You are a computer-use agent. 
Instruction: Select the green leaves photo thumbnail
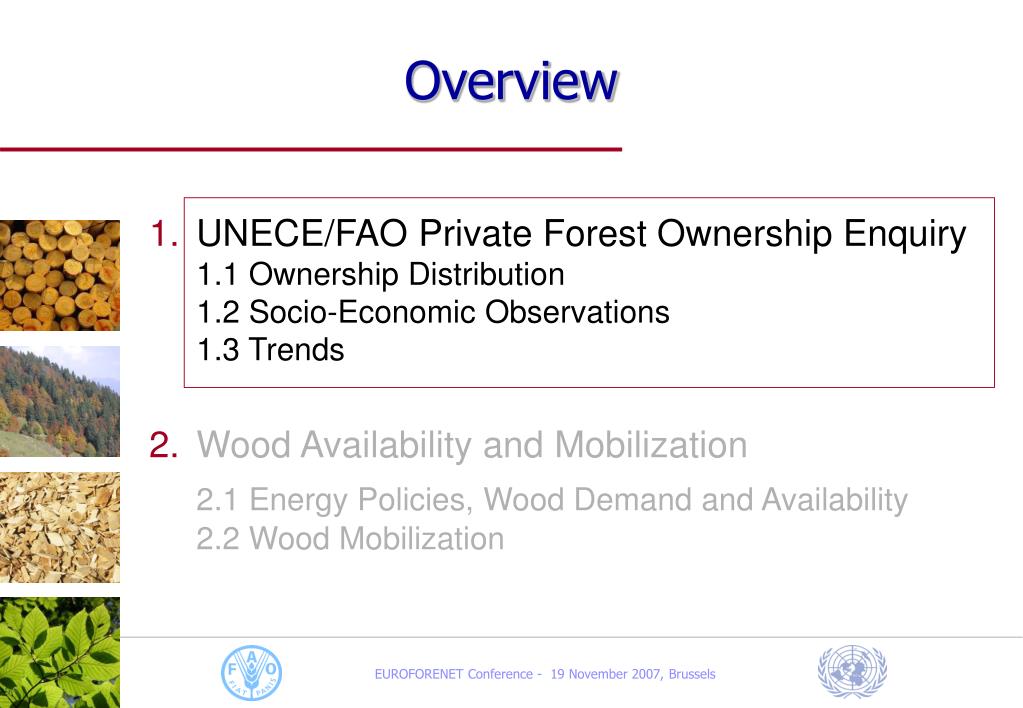click(60, 653)
